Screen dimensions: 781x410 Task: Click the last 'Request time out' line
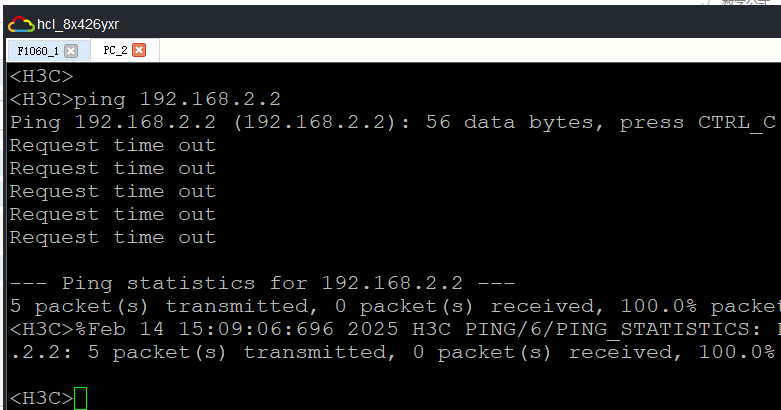pos(113,237)
